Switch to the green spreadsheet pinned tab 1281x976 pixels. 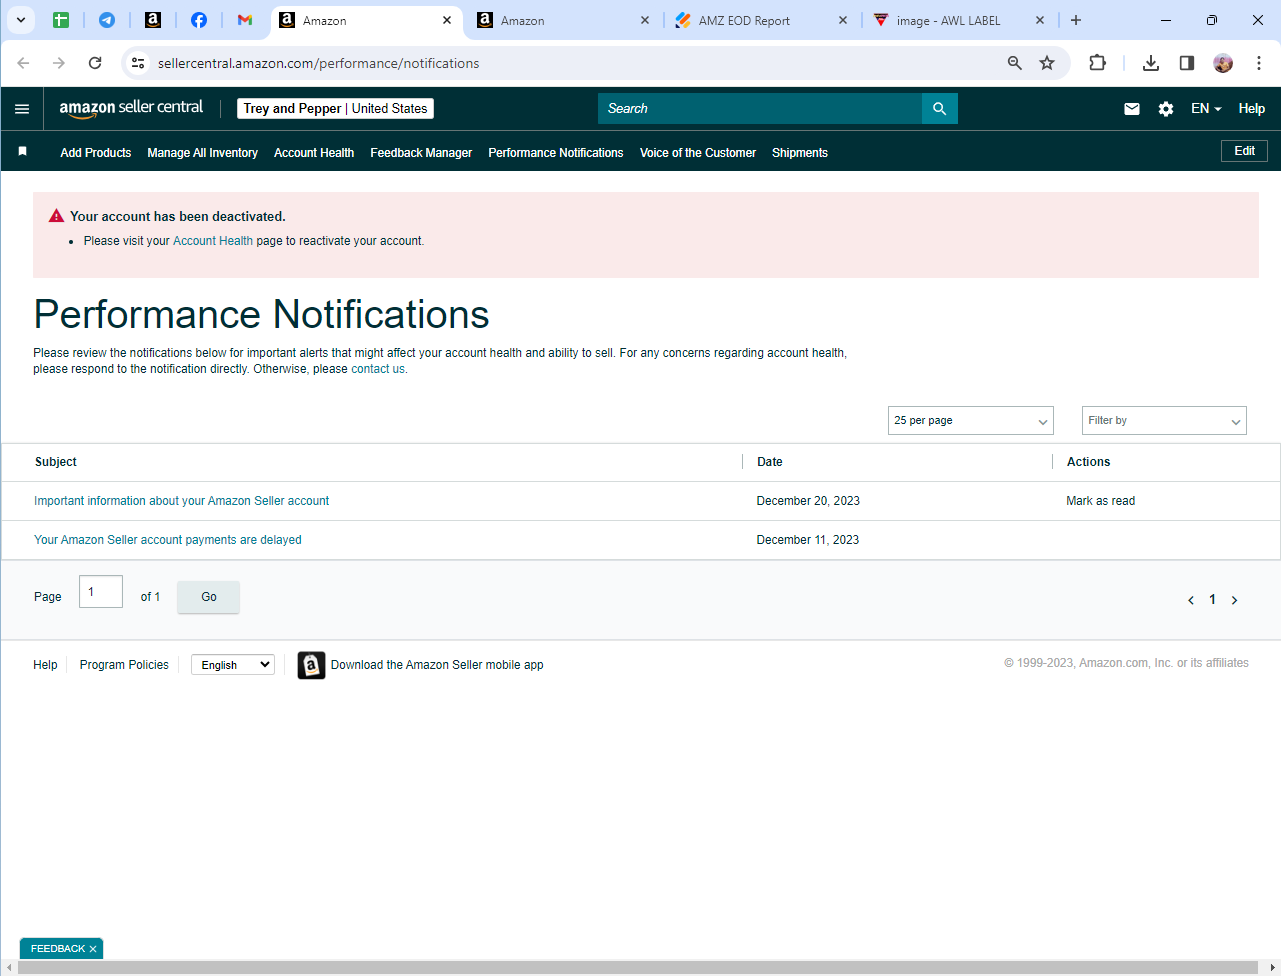pyautogui.click(x=61, y=20)
